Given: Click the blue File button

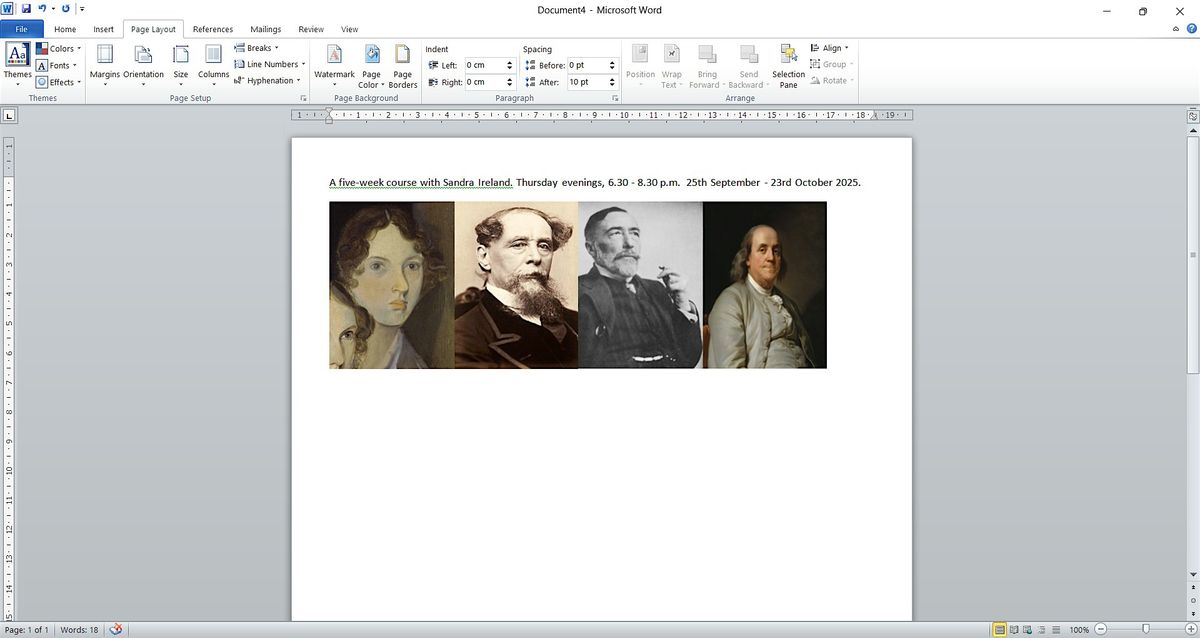Looking at the screenshot, I should 22,30.
